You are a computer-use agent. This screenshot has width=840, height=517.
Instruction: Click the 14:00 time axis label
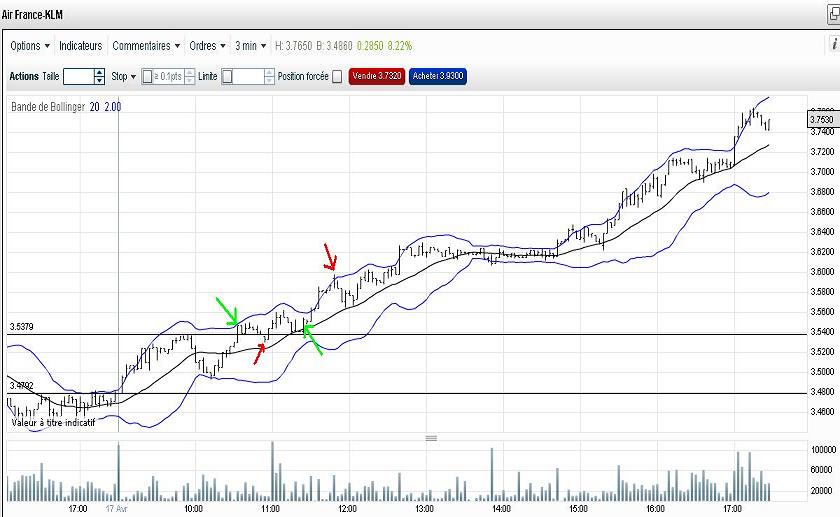[501, 508]
